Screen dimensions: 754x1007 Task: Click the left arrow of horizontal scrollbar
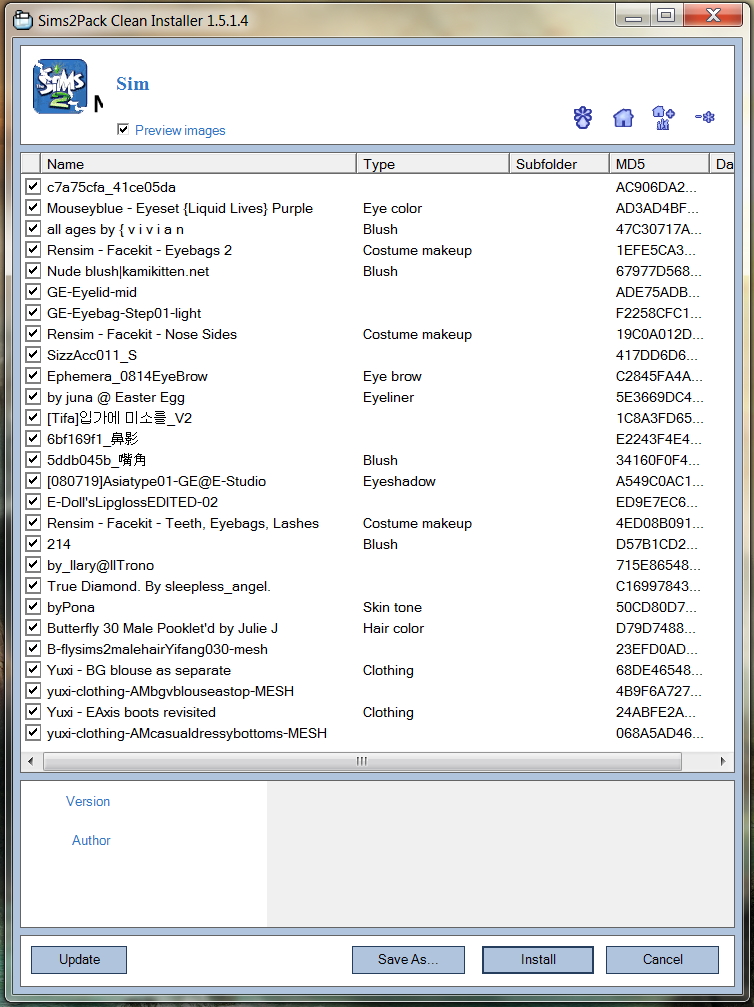coord(30,761)
